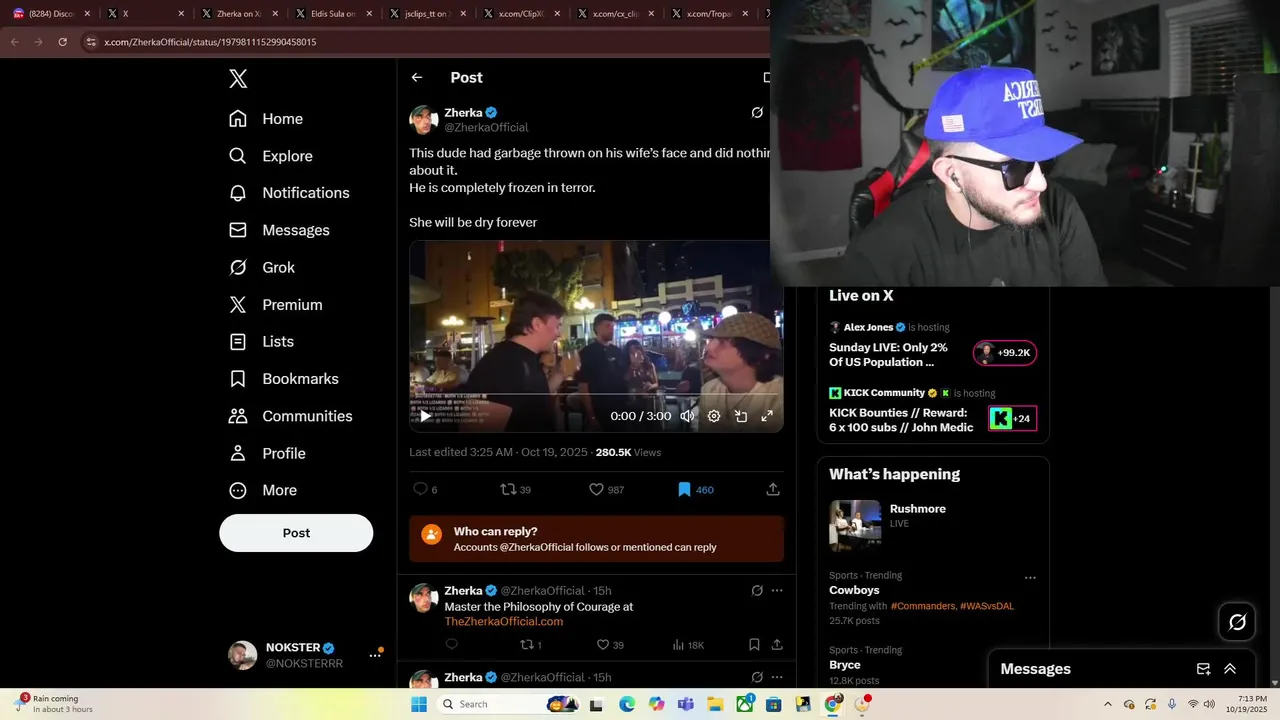Repost the post with 39 reposts
Viewport: 1280px width, 720px height.
pos(516,489)
